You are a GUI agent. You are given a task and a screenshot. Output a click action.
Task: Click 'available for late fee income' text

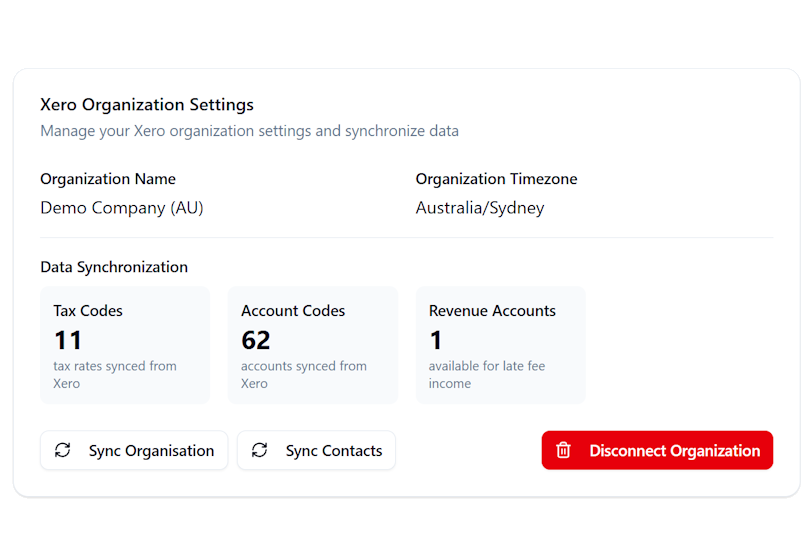[487, 375]
